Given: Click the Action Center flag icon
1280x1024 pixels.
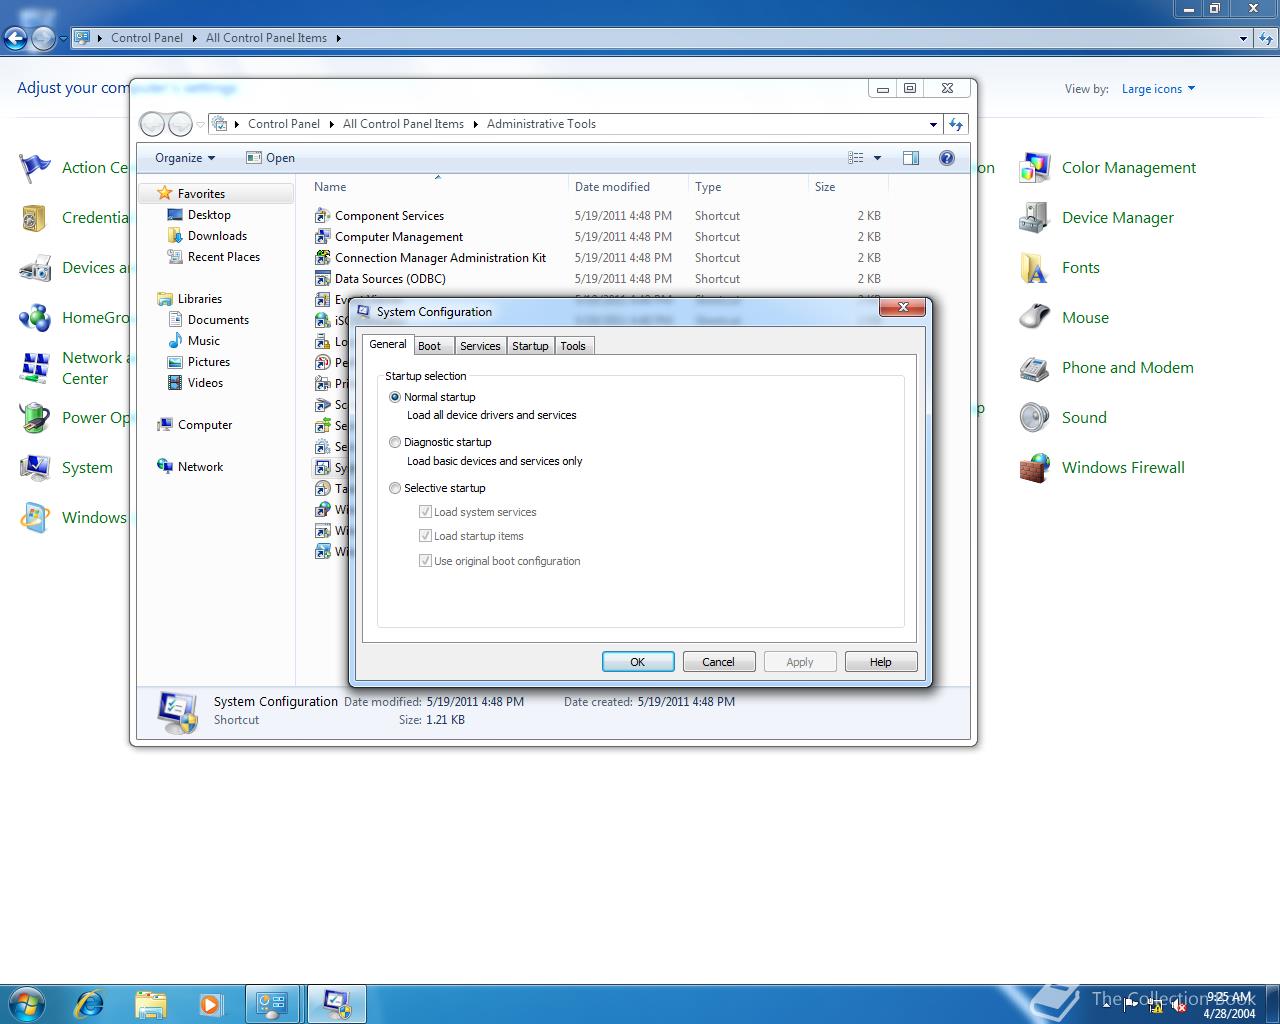Looking at the screenshot, I should point(35,168).
